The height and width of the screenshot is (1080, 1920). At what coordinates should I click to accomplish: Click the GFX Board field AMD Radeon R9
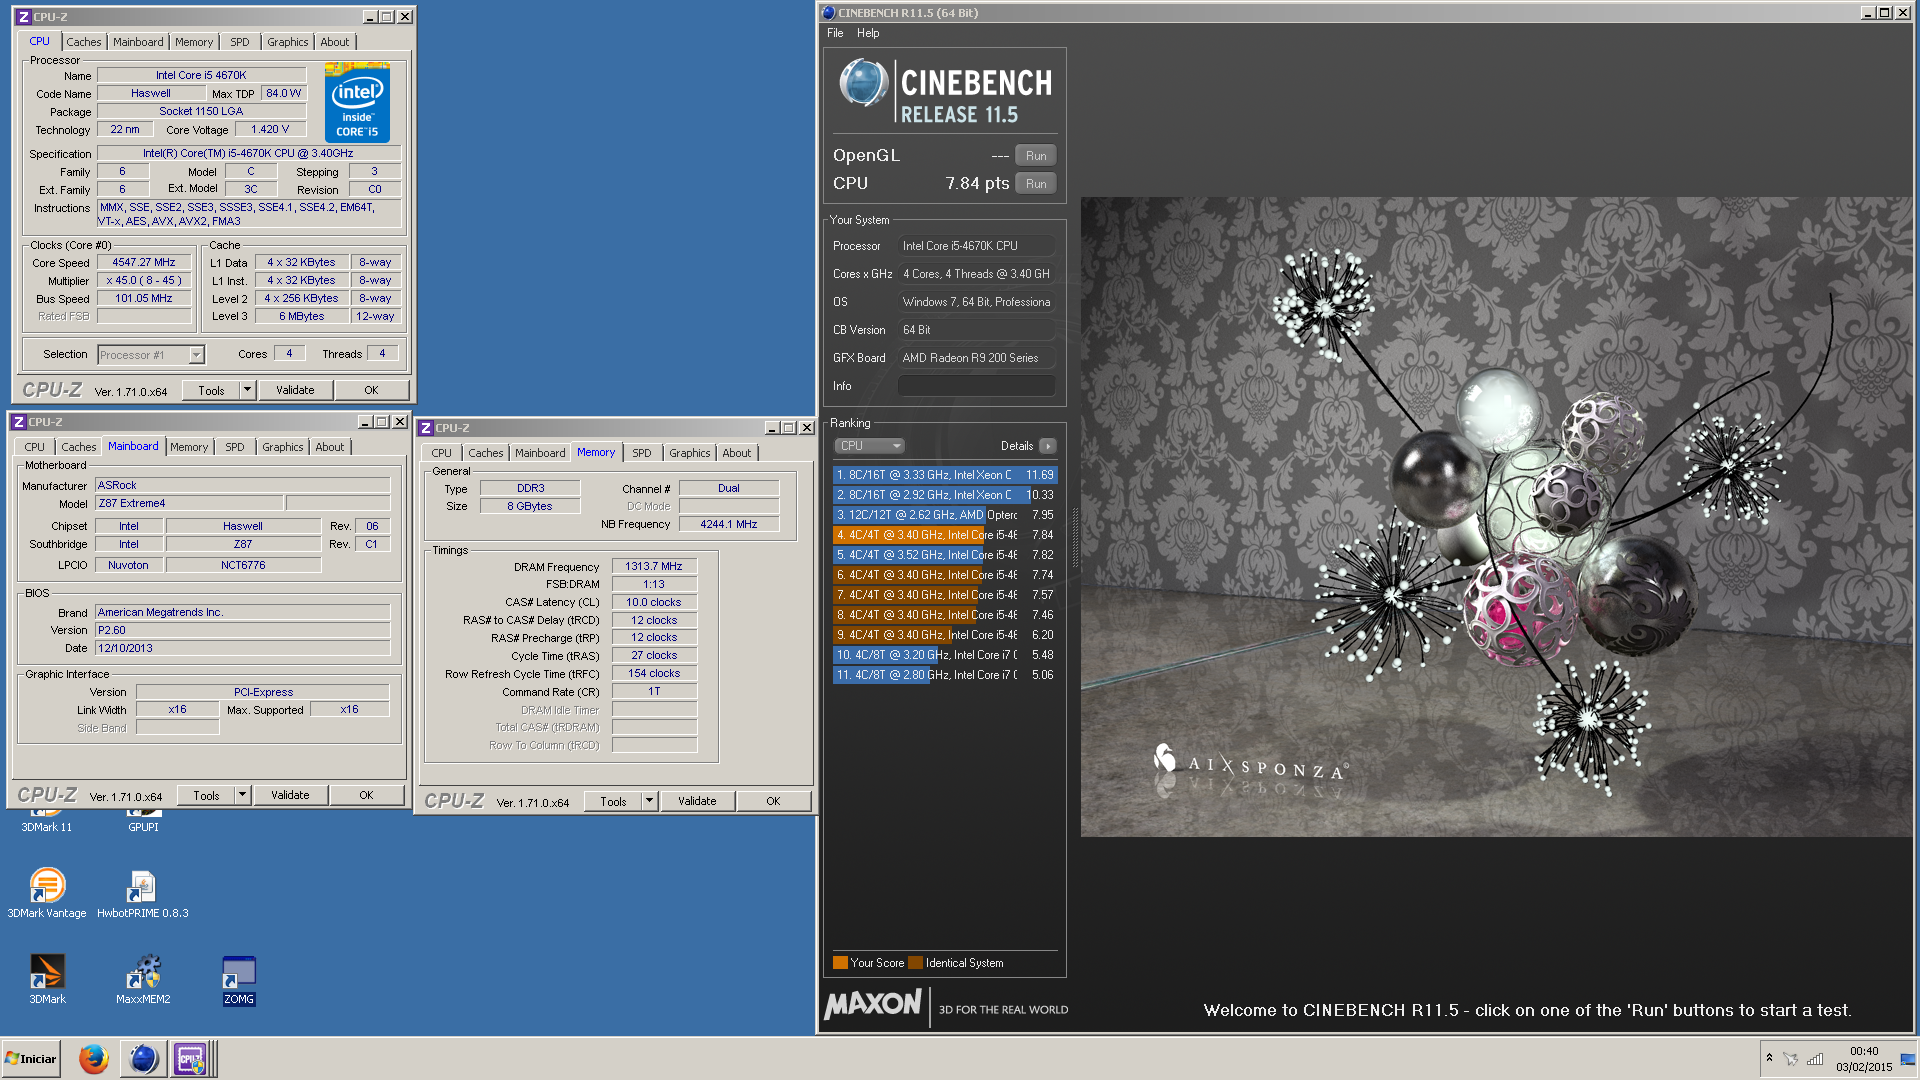pyautogui.click(x=977, y=358)
